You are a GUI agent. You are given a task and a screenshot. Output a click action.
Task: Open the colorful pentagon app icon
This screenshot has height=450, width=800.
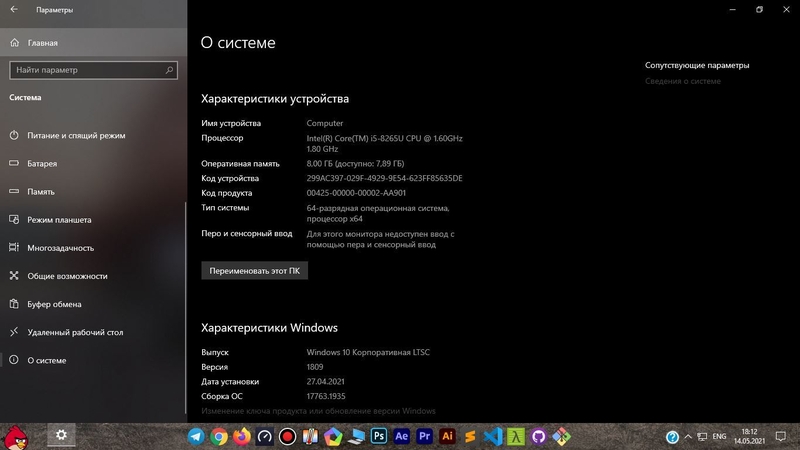333,436
